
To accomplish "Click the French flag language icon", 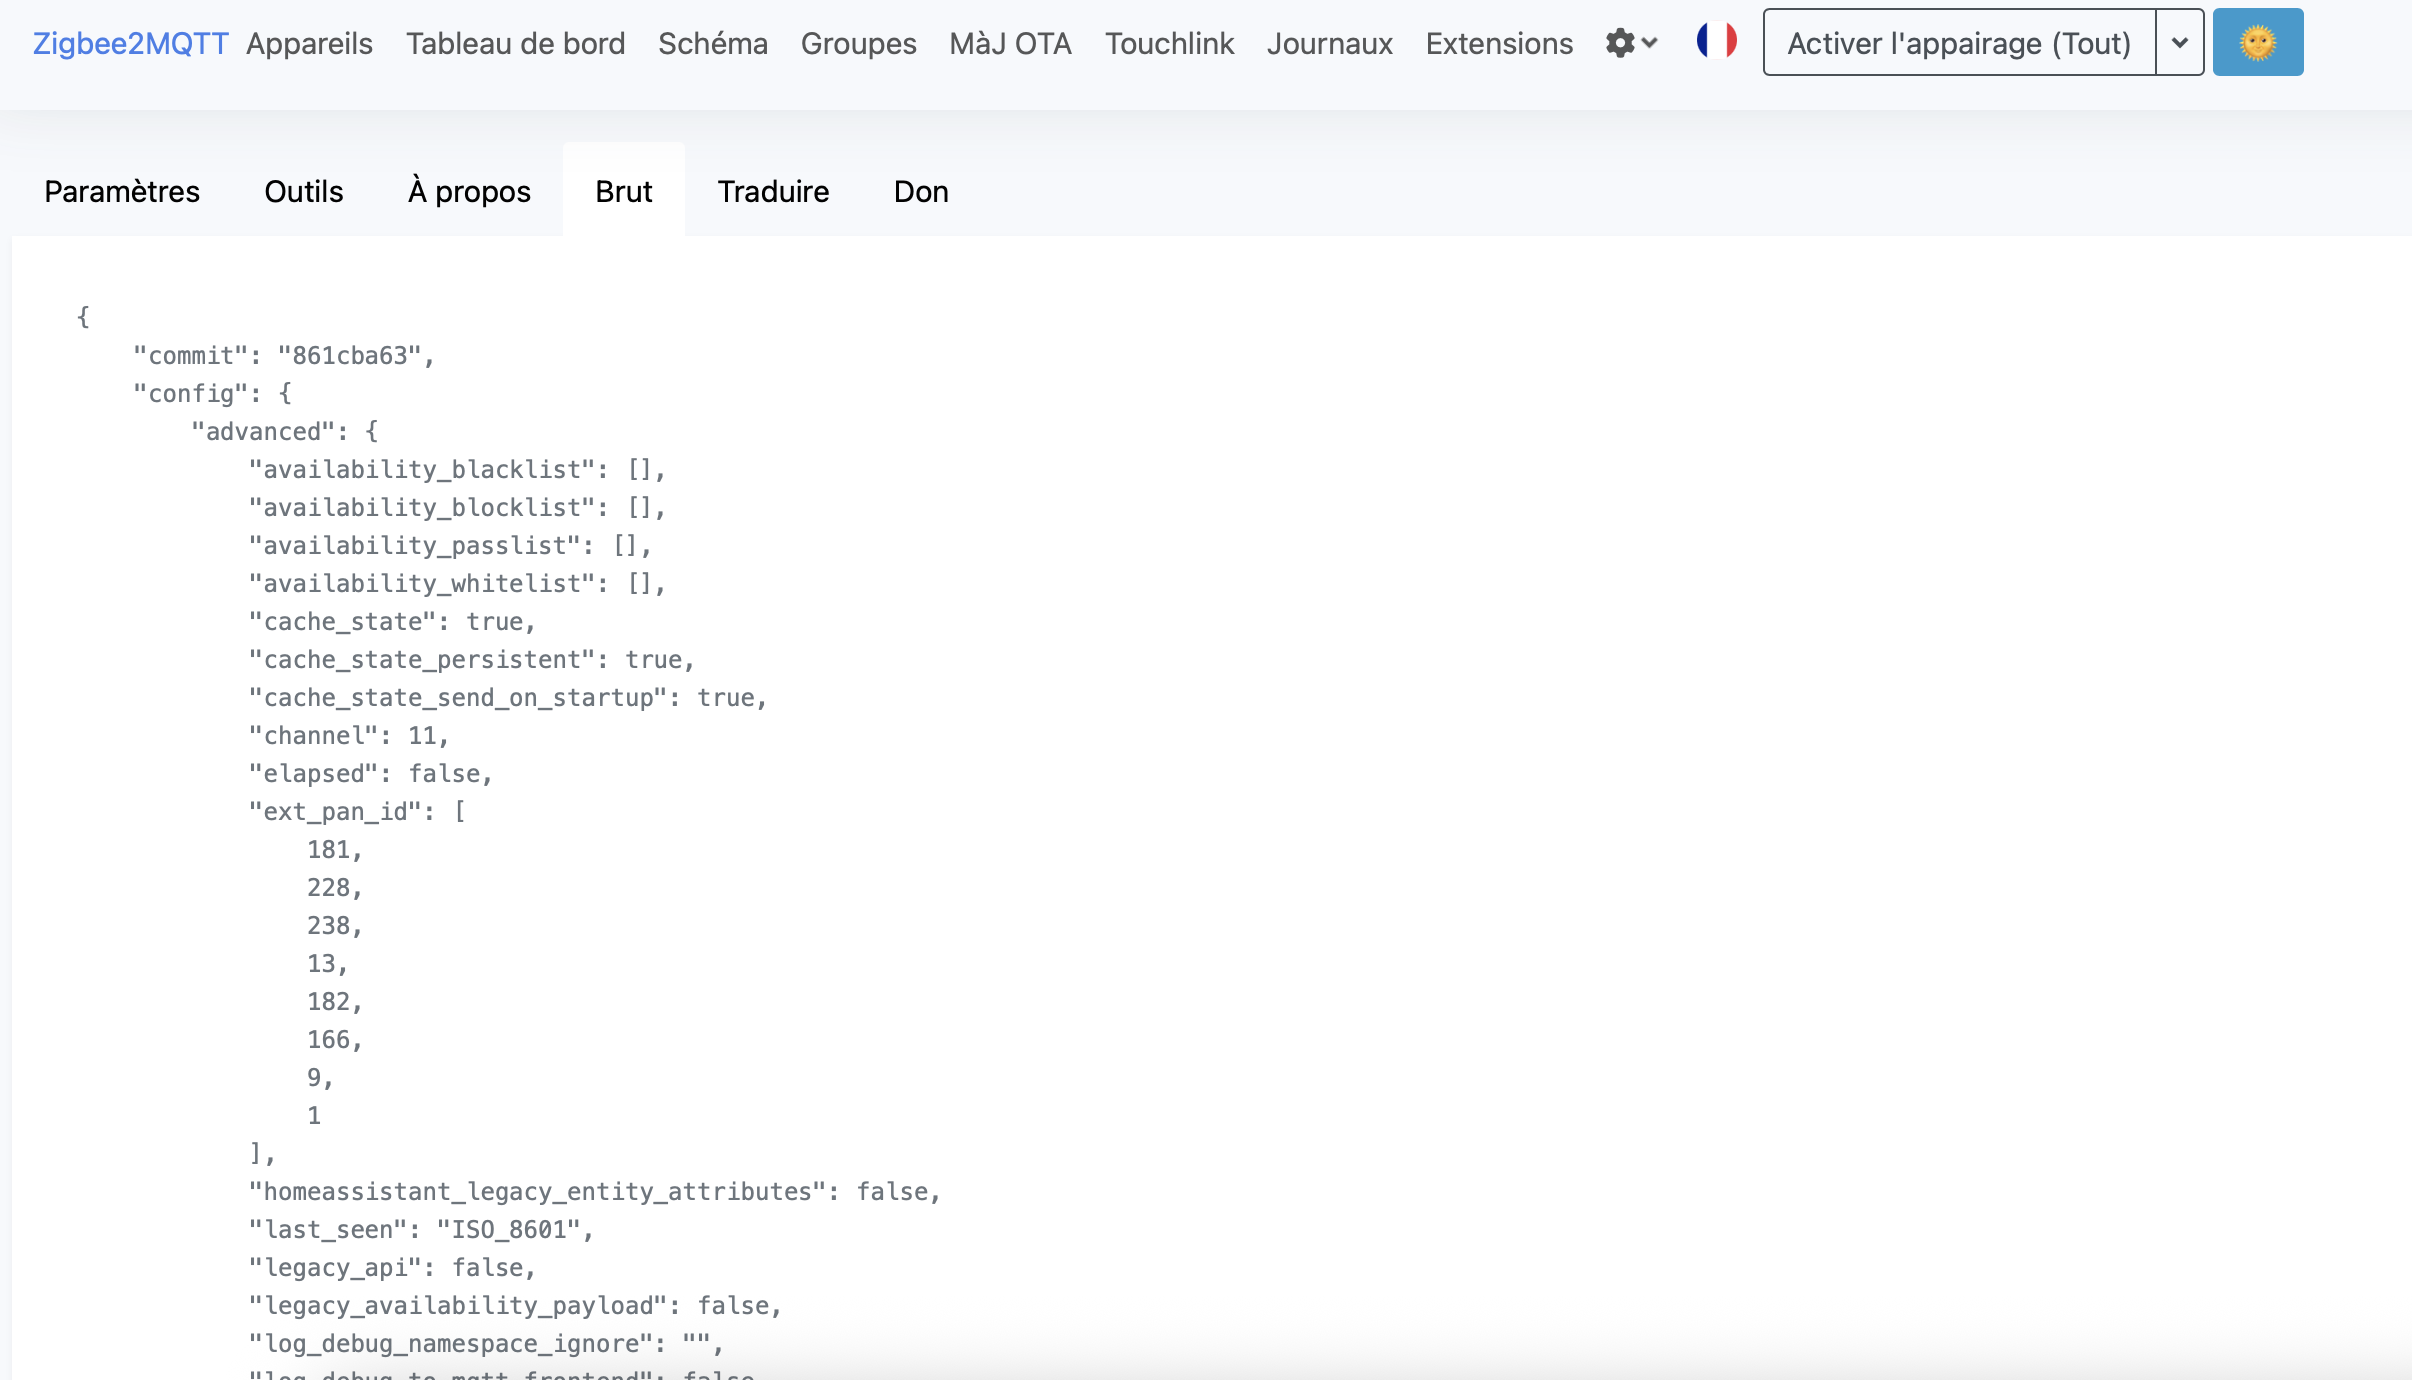I will click(1716, 41).
